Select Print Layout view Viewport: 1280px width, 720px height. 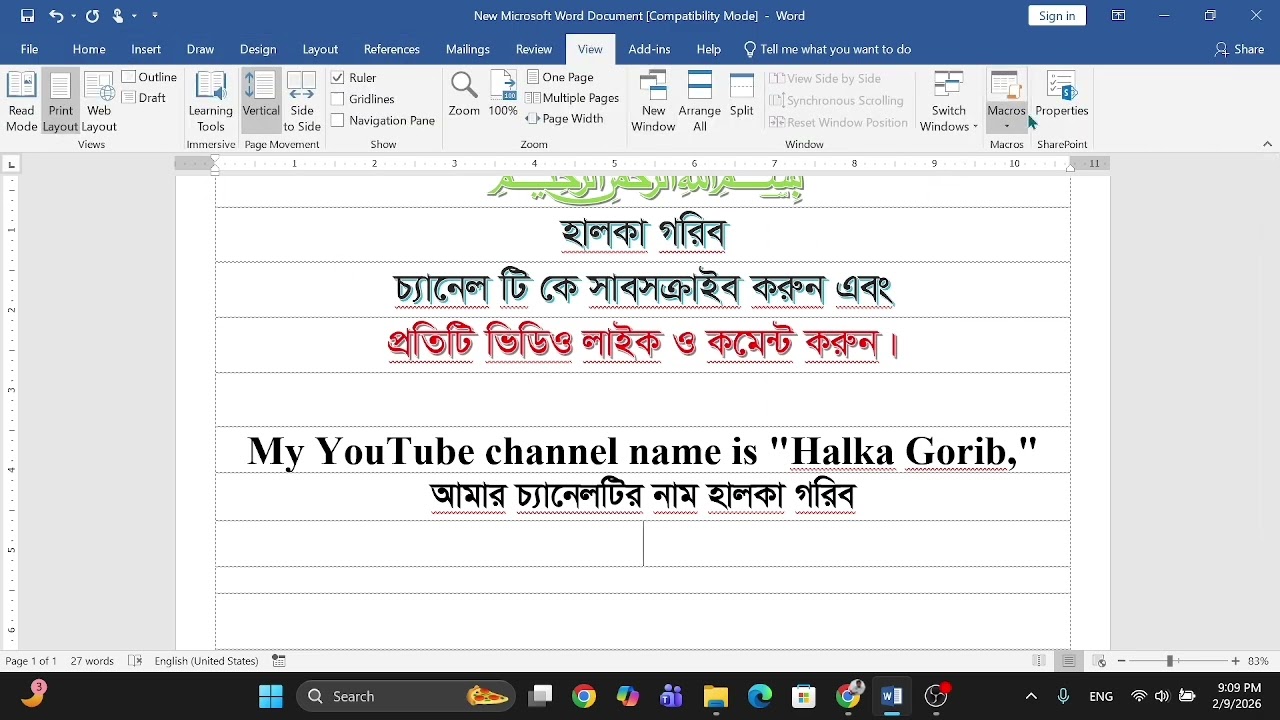pos(60,102)
